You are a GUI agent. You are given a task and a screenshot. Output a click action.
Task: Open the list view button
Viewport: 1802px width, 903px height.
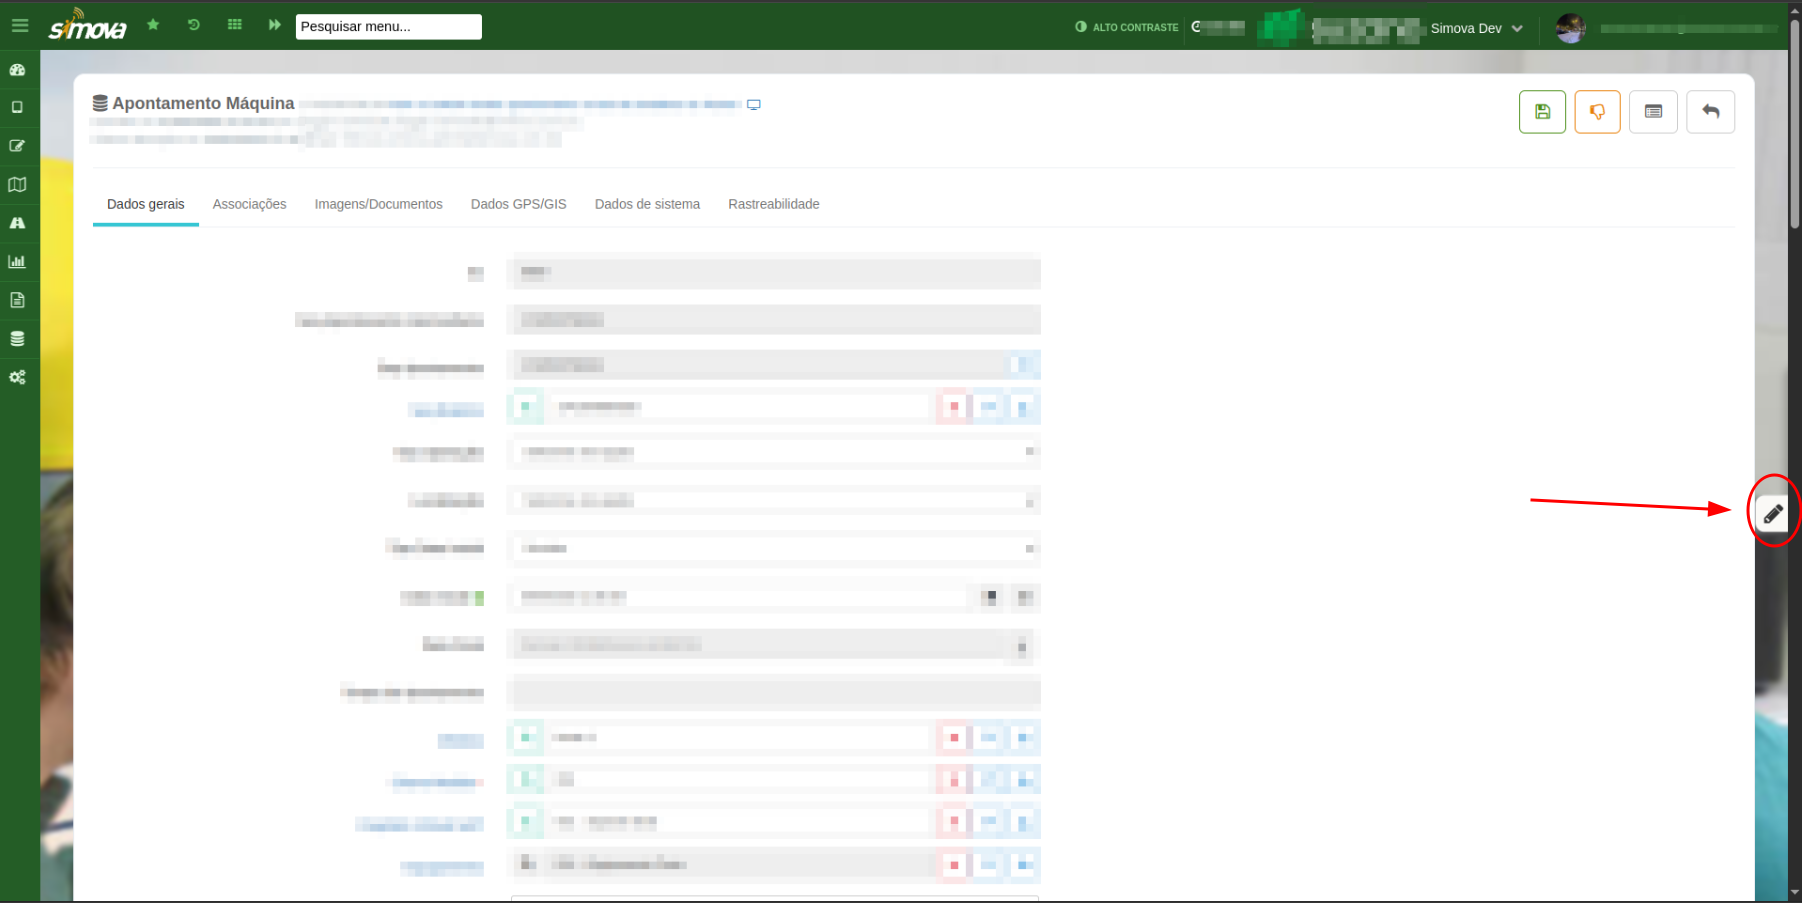tap(1653, 112)
